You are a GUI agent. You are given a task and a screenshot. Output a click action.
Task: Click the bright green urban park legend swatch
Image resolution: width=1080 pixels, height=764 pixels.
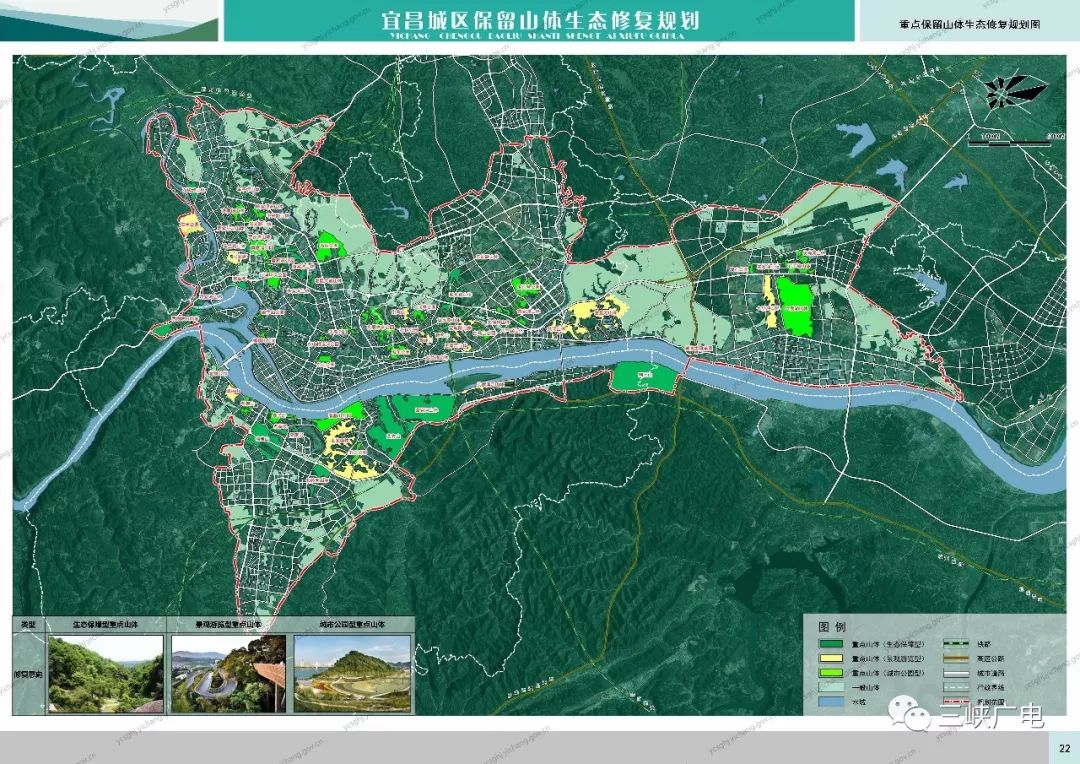(x=830, y=675)
